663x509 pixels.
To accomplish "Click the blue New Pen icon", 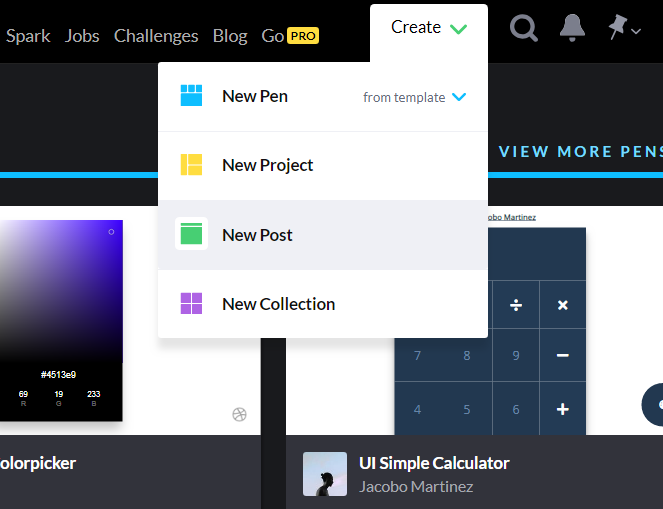I will coord(191,96).
